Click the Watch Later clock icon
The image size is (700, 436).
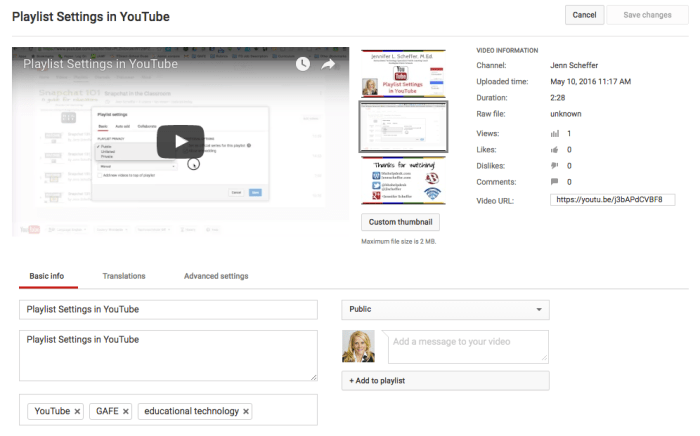(x=302, y=64)
